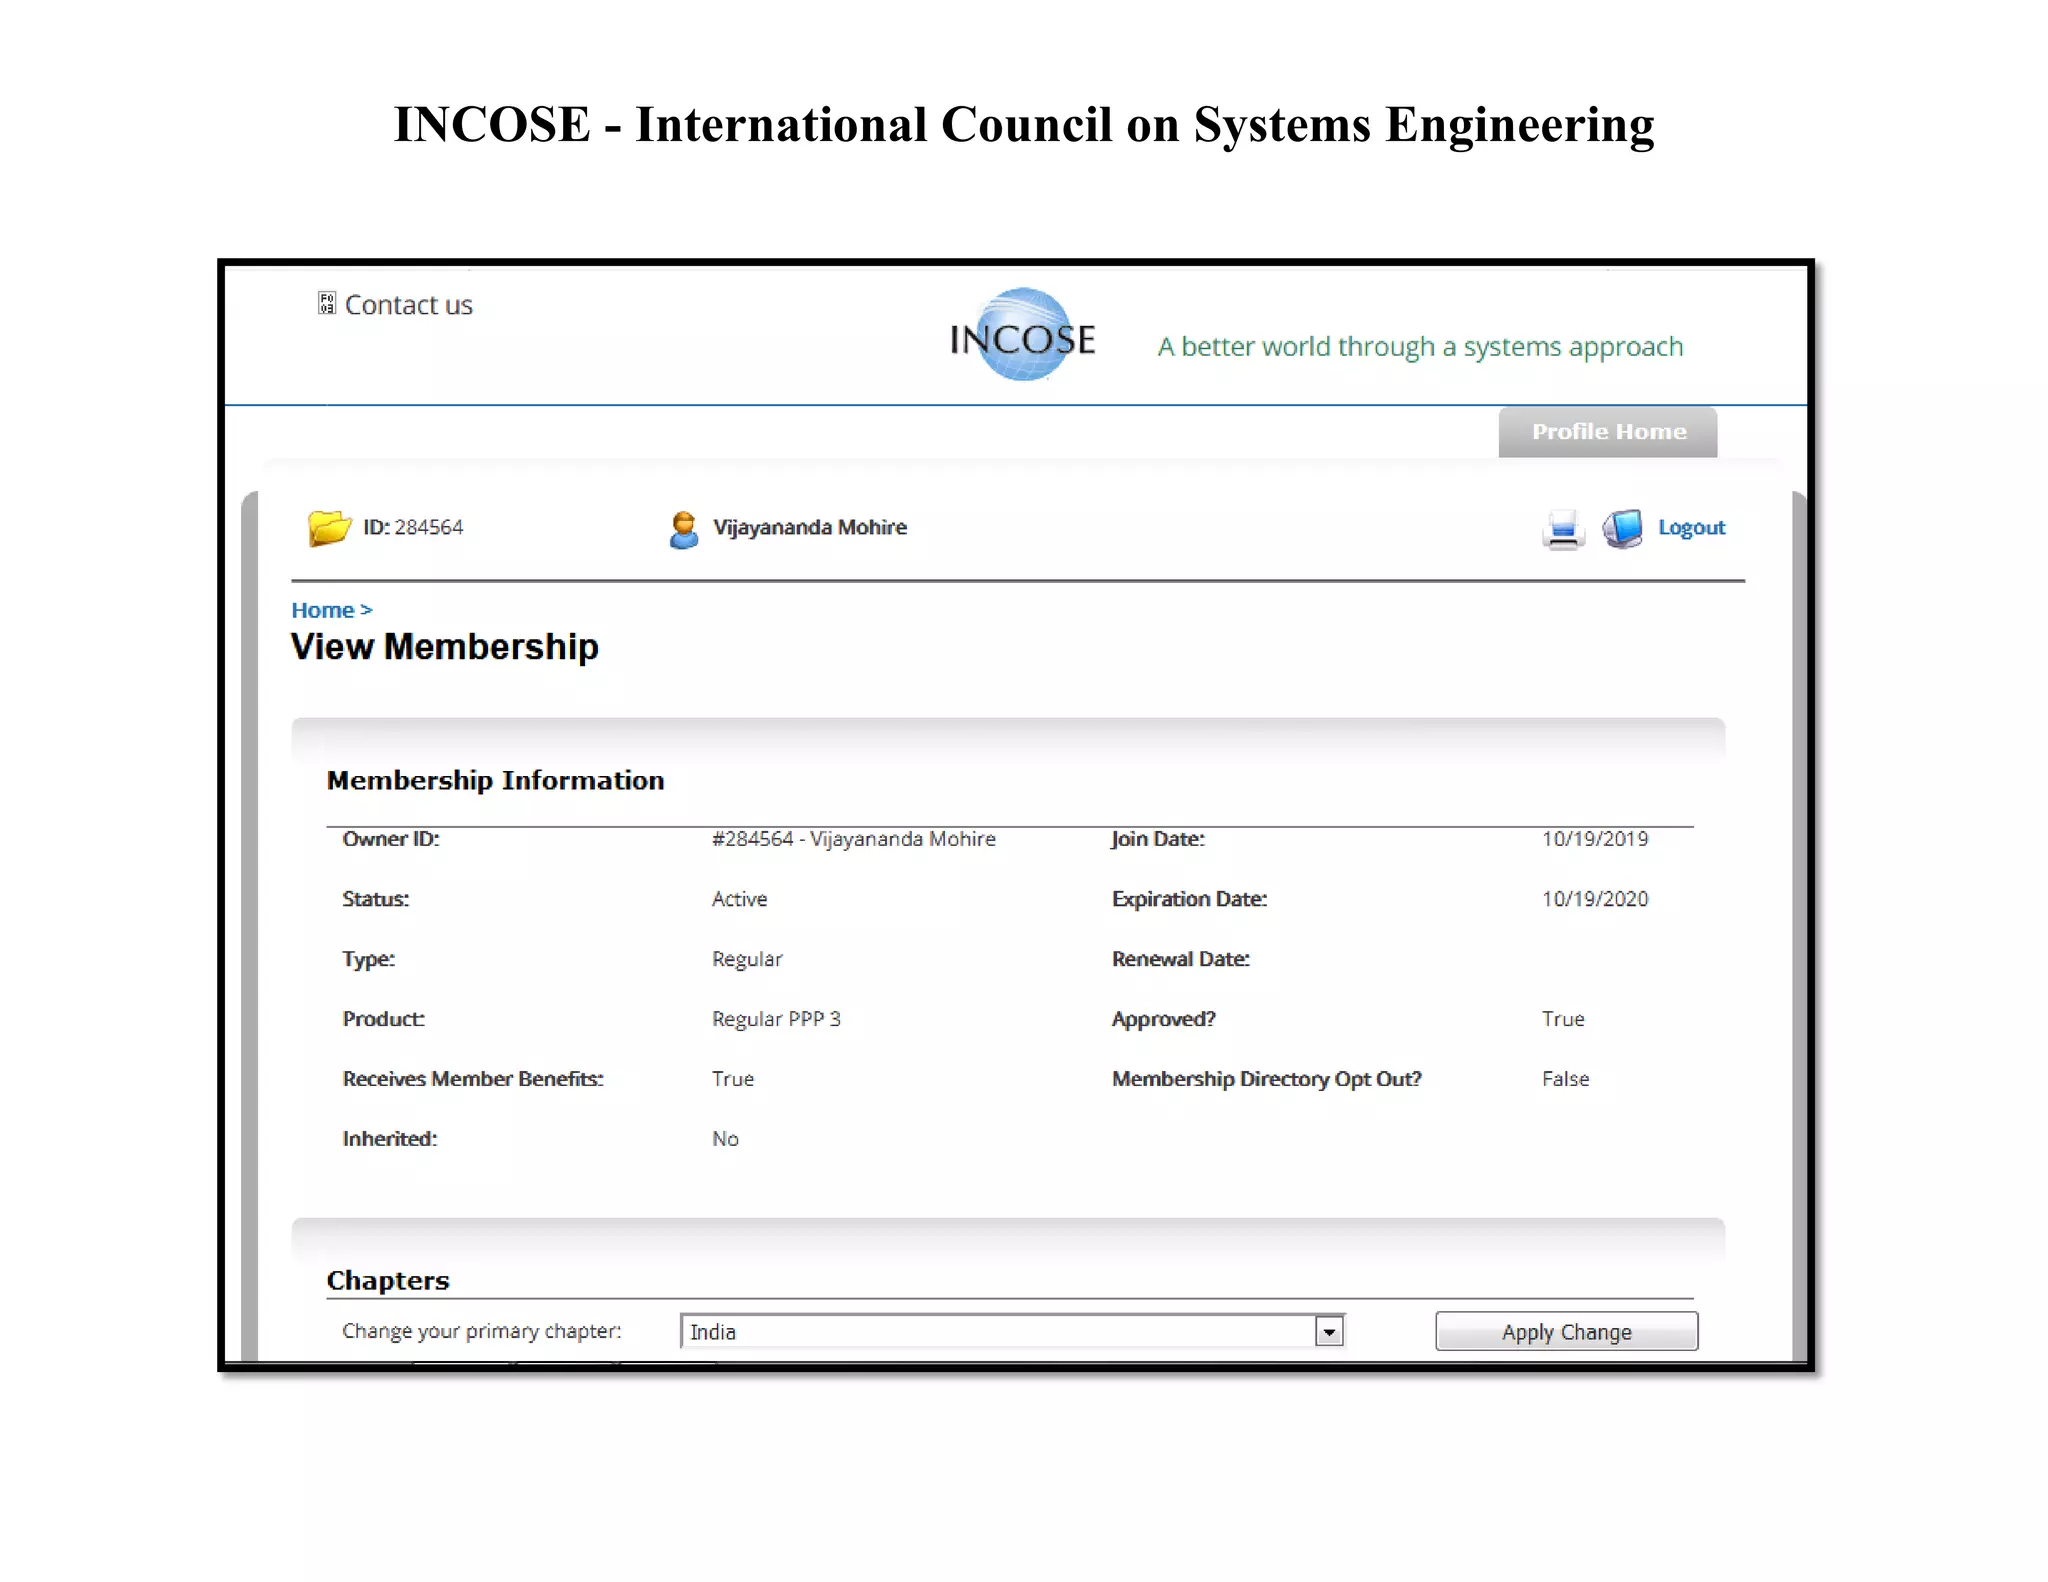Screen dimensions: 2048x1582
Task: Click the yellow folder ID icon
Action: coord(329,527)
